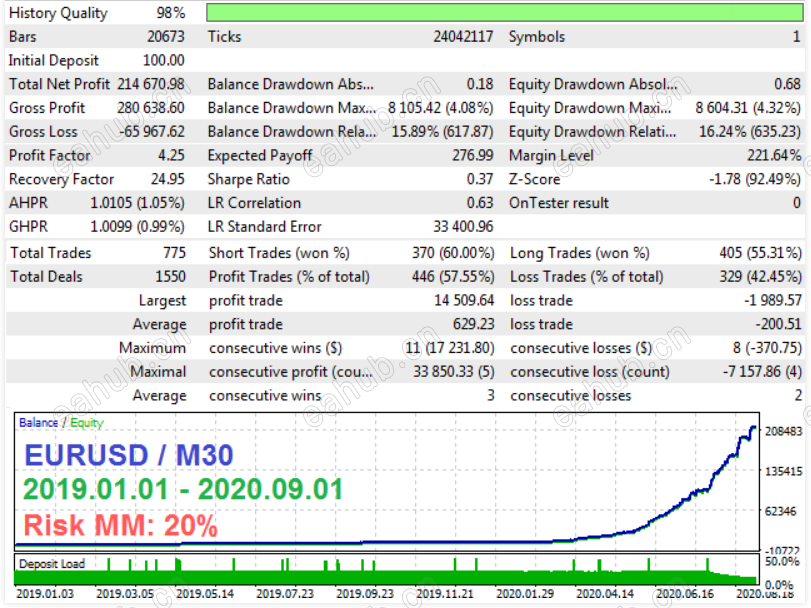Image resolution: width=811 pixels, height=608 pixels.
Task: Click the Equity legend label on chart
Action: pos(87,423)
